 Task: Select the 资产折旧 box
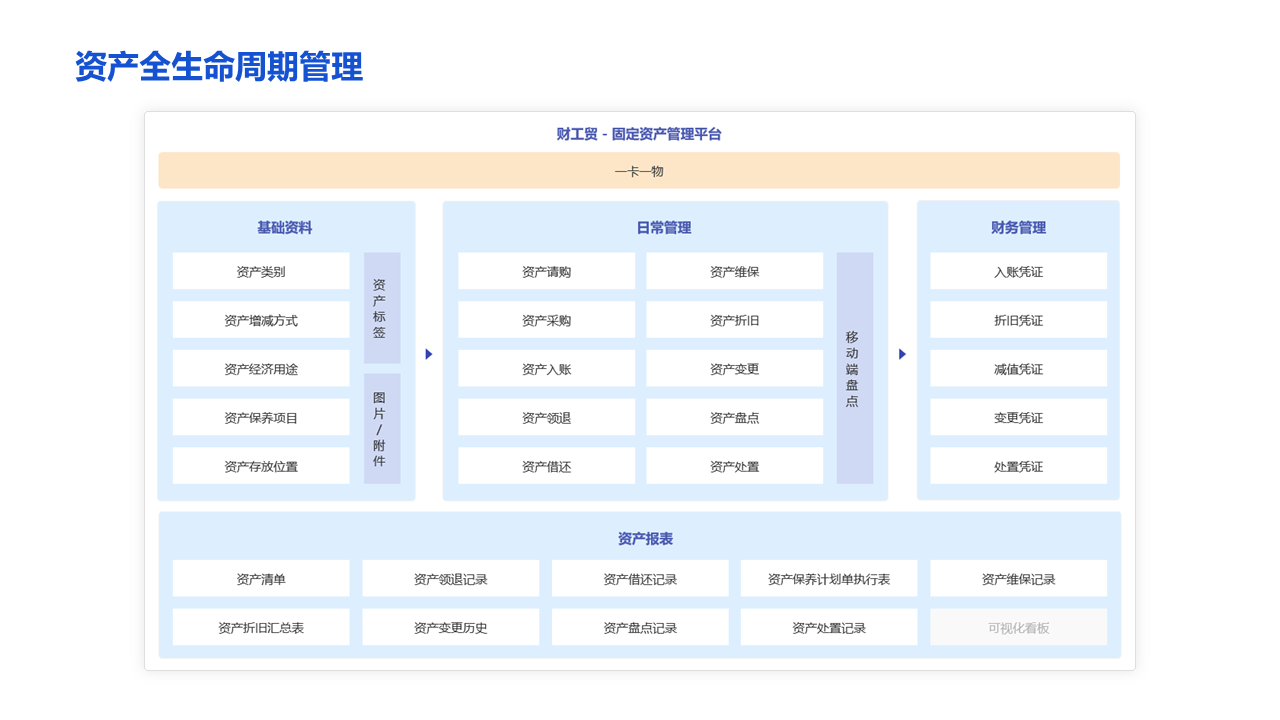[734, 320]
